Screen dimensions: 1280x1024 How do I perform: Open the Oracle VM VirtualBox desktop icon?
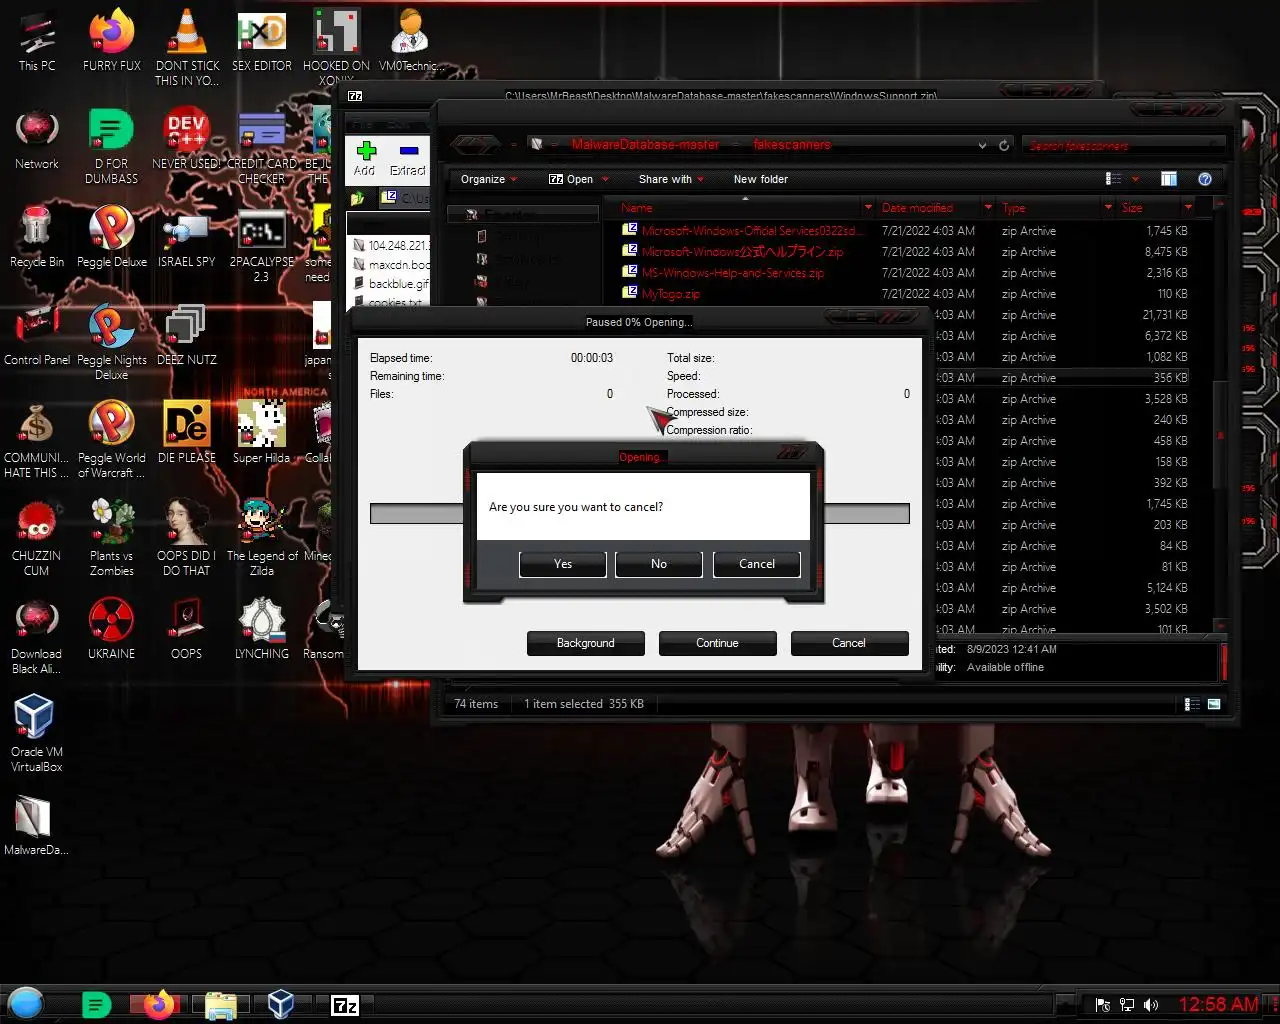click(37, 735)
